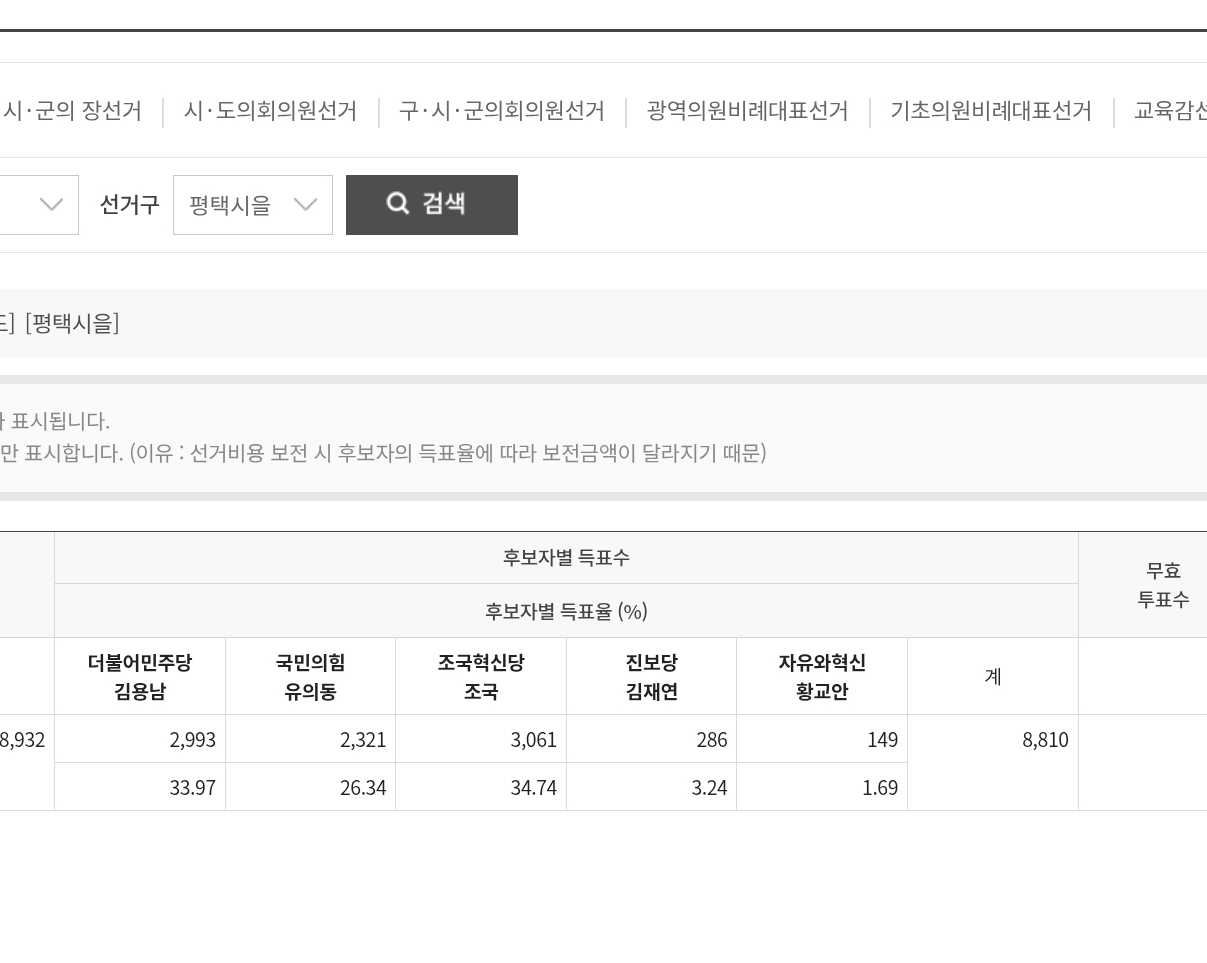Click the 선거구 field label
1207x963 pixels.
pos(129,205)
